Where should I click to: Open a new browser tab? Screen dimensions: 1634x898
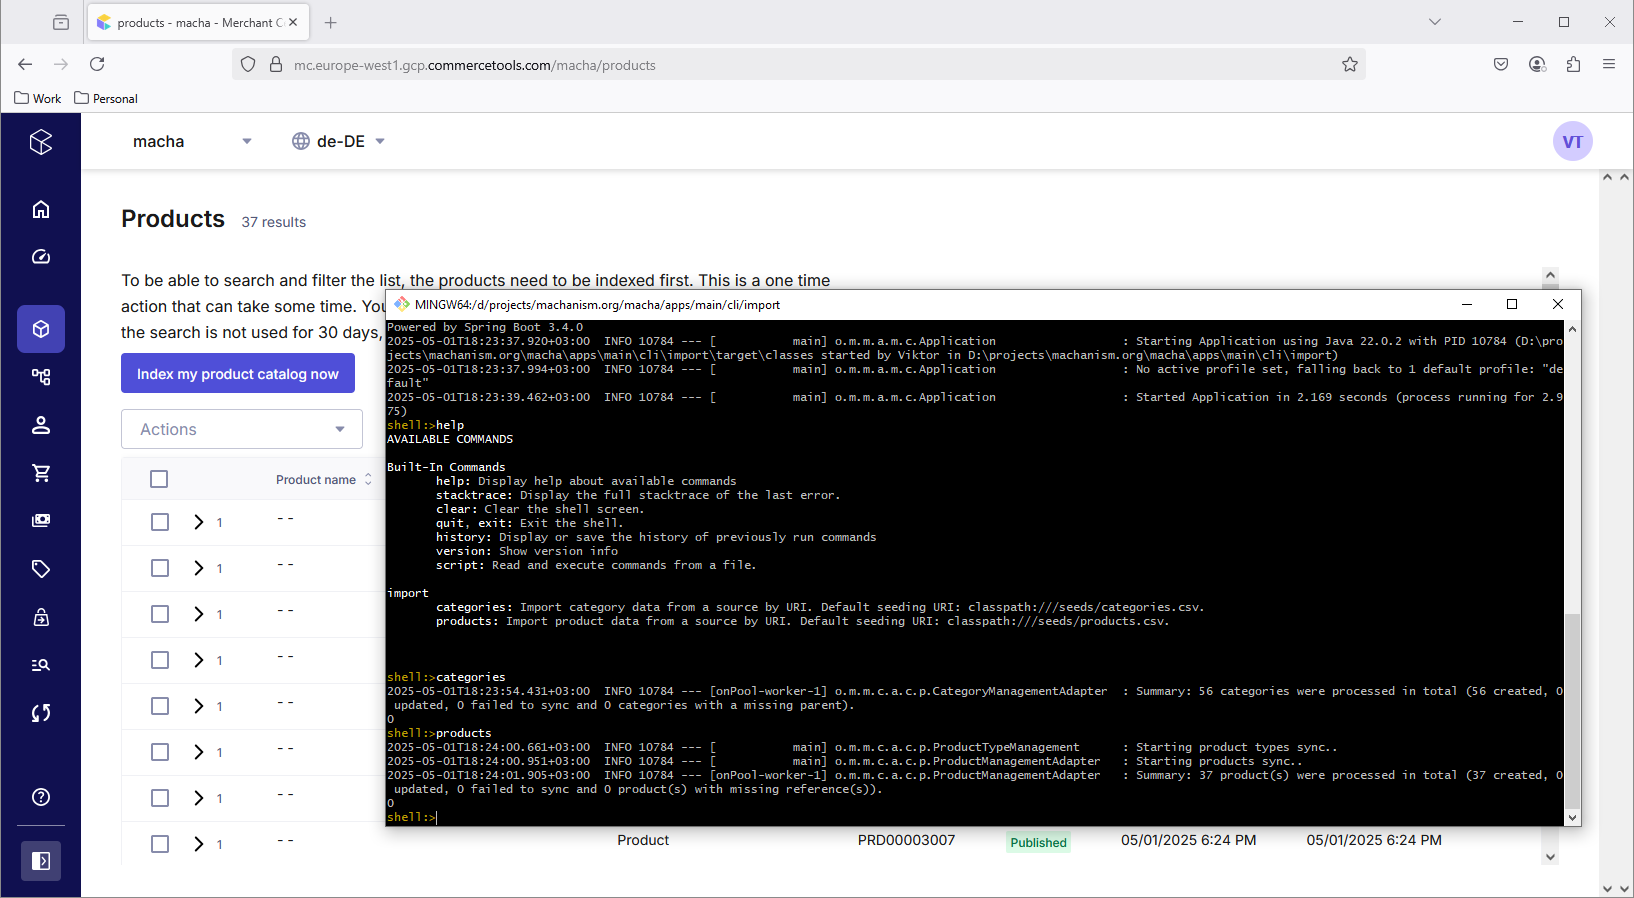[331, 22]
